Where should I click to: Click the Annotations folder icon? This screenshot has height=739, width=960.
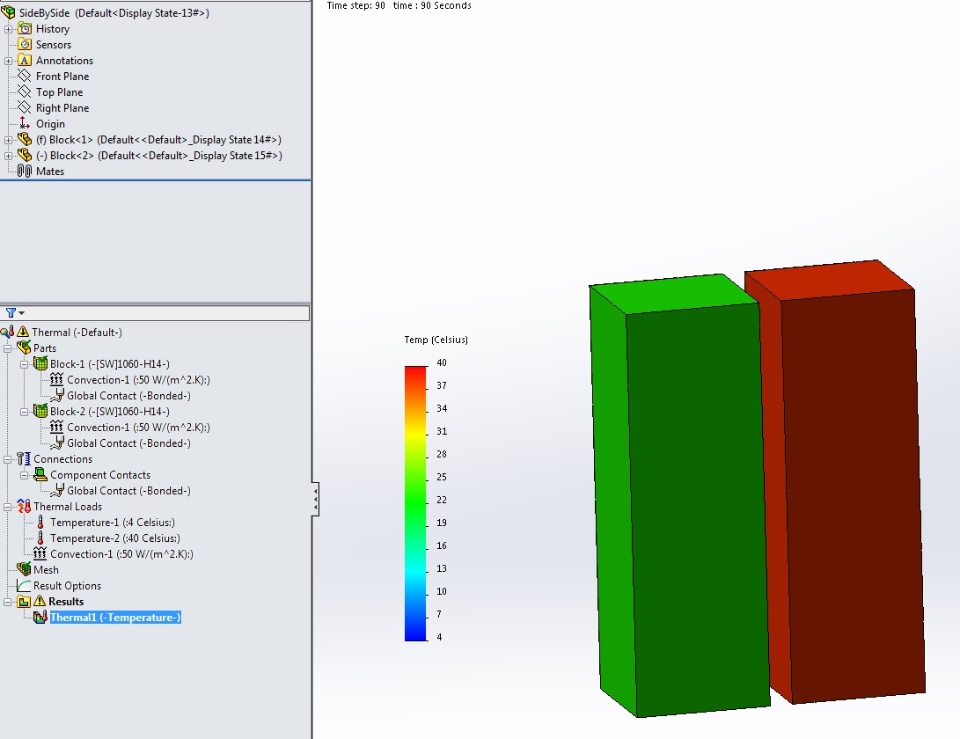(24, 60)
